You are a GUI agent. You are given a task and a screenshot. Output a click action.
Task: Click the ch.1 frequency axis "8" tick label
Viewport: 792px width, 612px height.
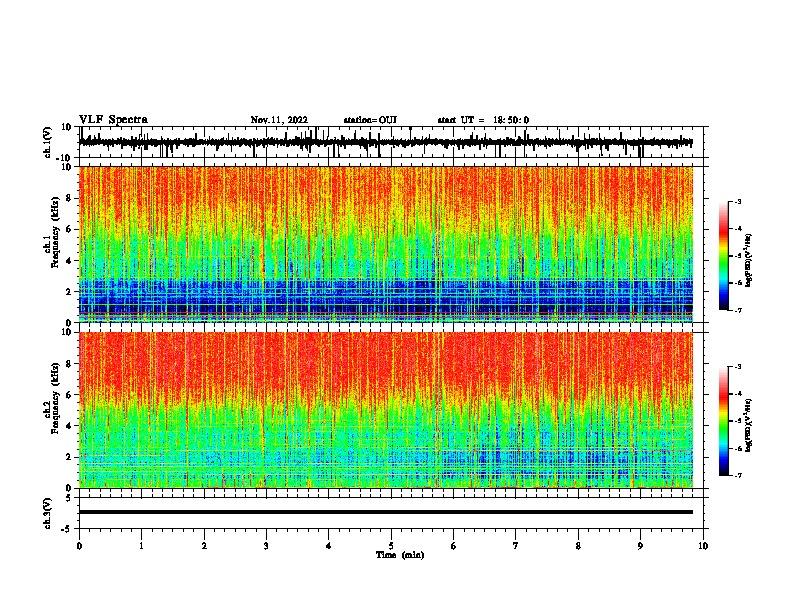[69, 198]
